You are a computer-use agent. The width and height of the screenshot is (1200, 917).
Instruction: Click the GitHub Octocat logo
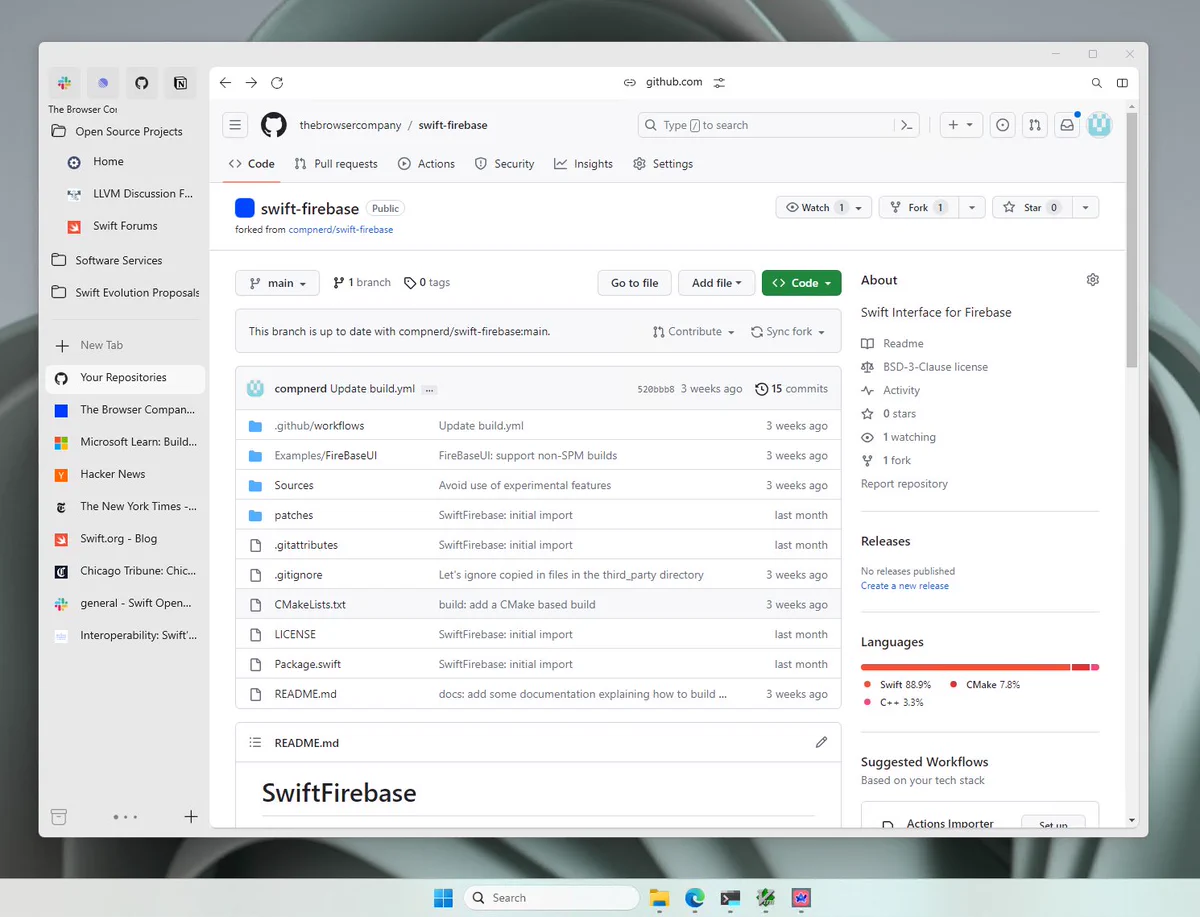click(274, 125)
